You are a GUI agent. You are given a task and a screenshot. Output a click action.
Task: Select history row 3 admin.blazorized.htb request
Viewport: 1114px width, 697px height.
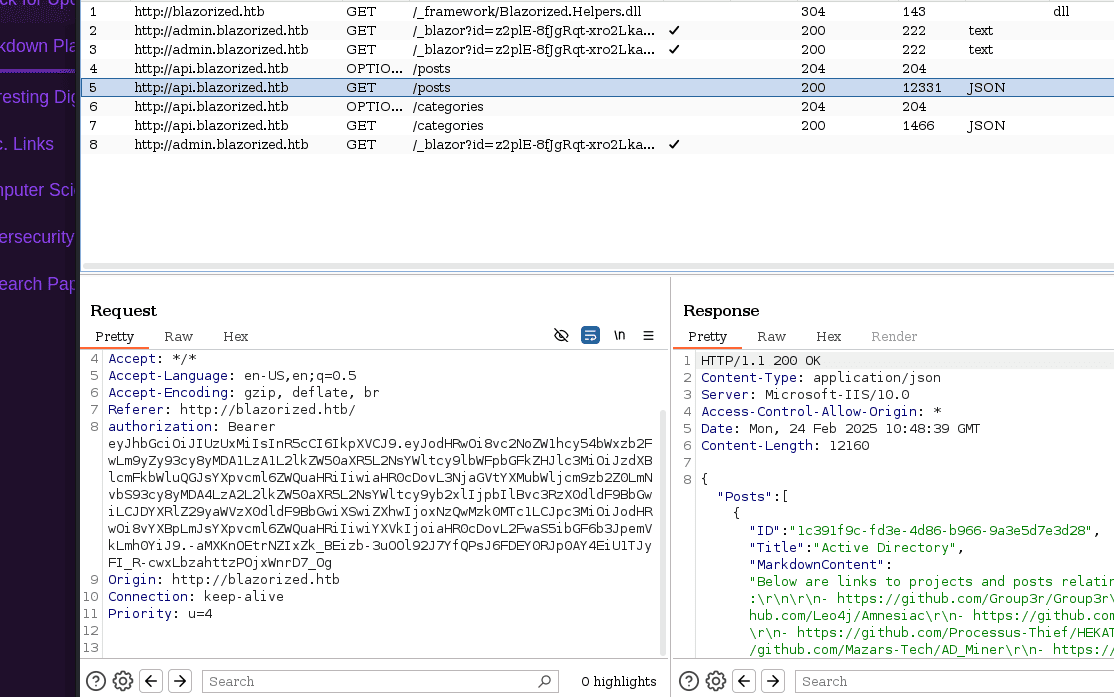597,50
